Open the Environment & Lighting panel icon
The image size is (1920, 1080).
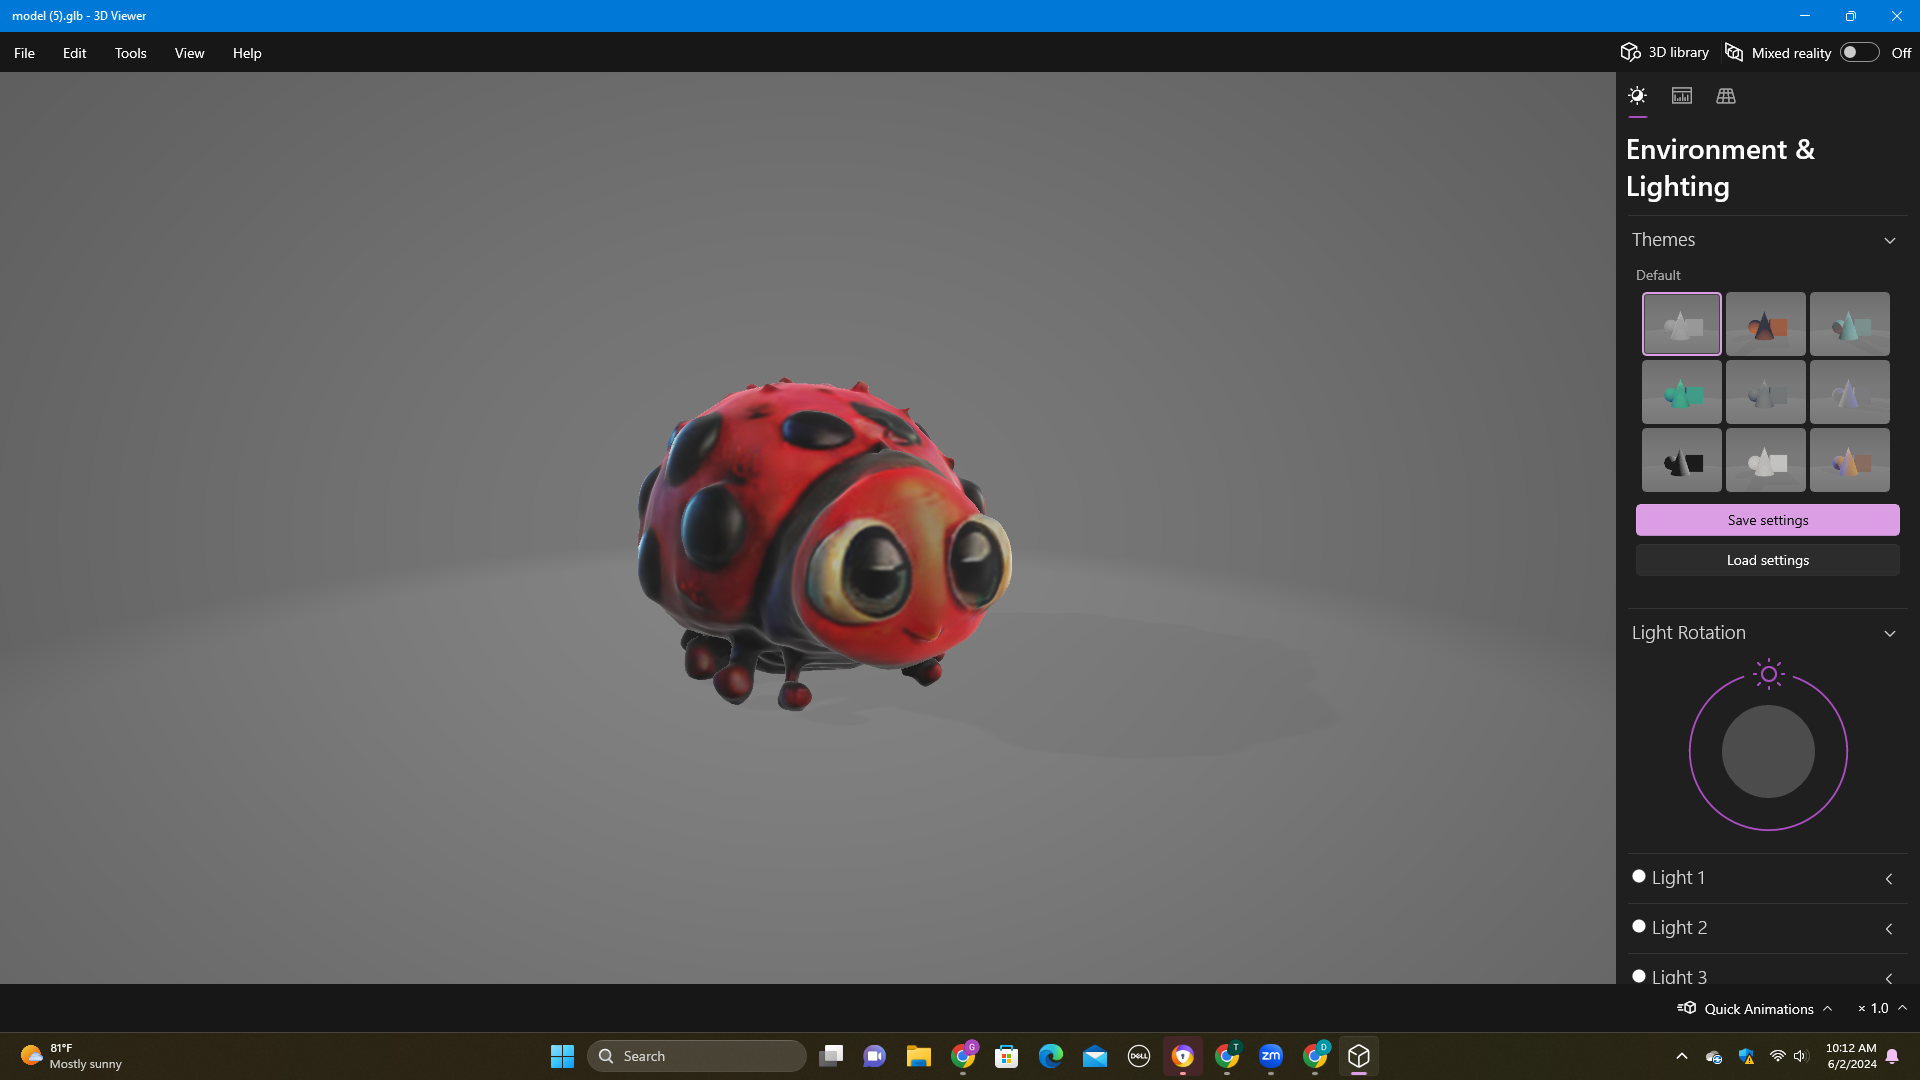(1637, 95)
